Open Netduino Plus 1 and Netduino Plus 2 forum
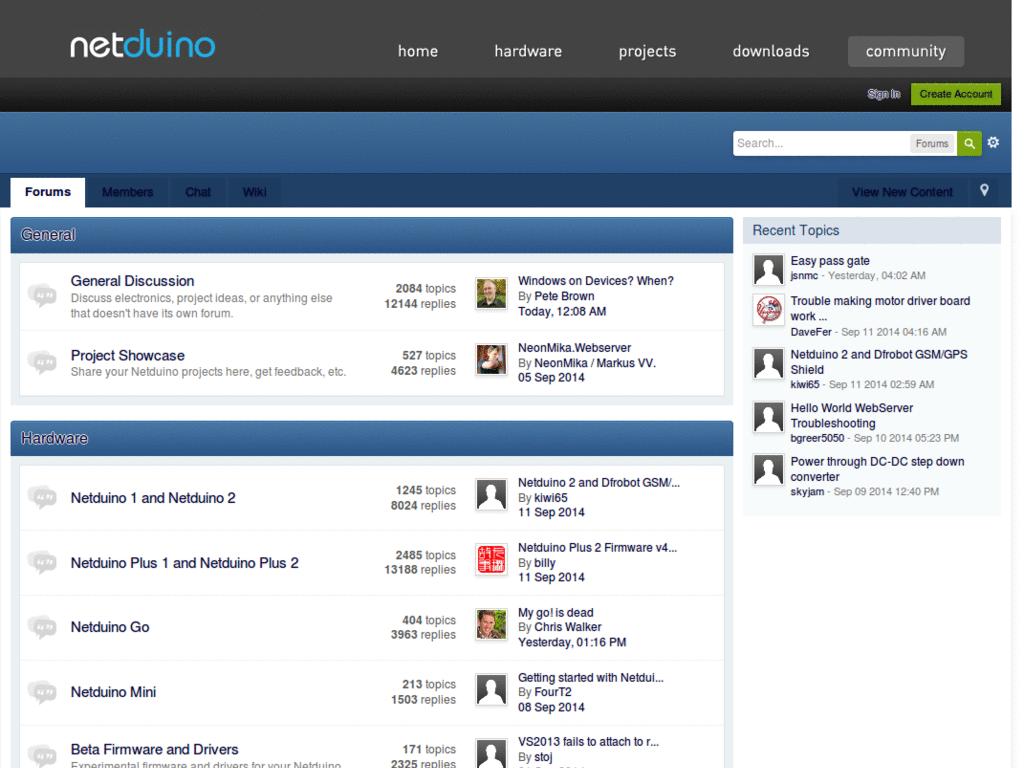Image resolution: width=1024 pixels, height=768 pixels. [184, 563]
